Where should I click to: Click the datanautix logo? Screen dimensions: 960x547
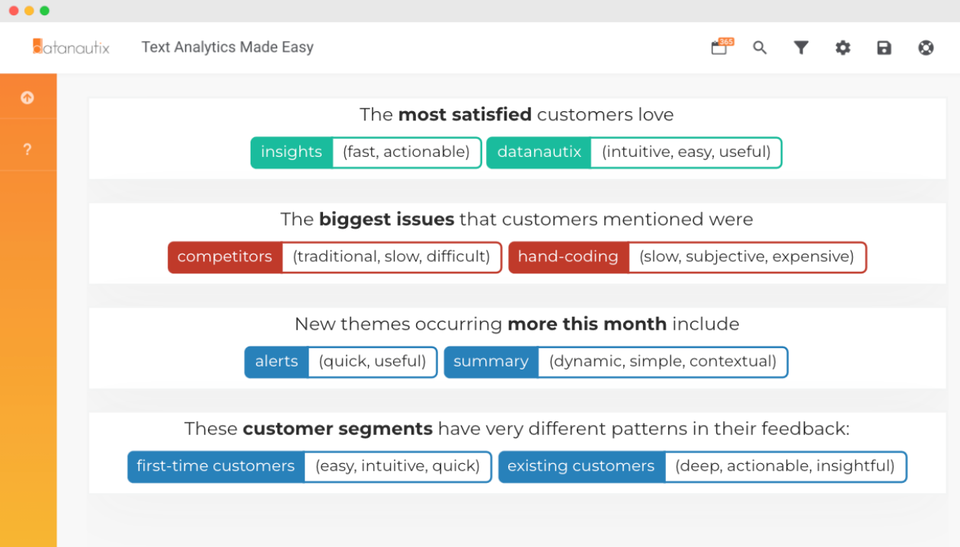tap(71, 47)
